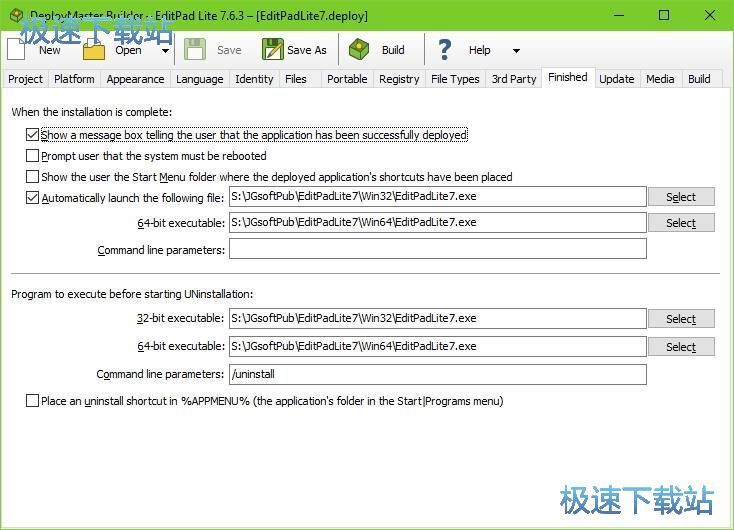The width and height of the screenshot is (734, 530).
Task: Click the Open folder icon
Action: coord(94,50)
